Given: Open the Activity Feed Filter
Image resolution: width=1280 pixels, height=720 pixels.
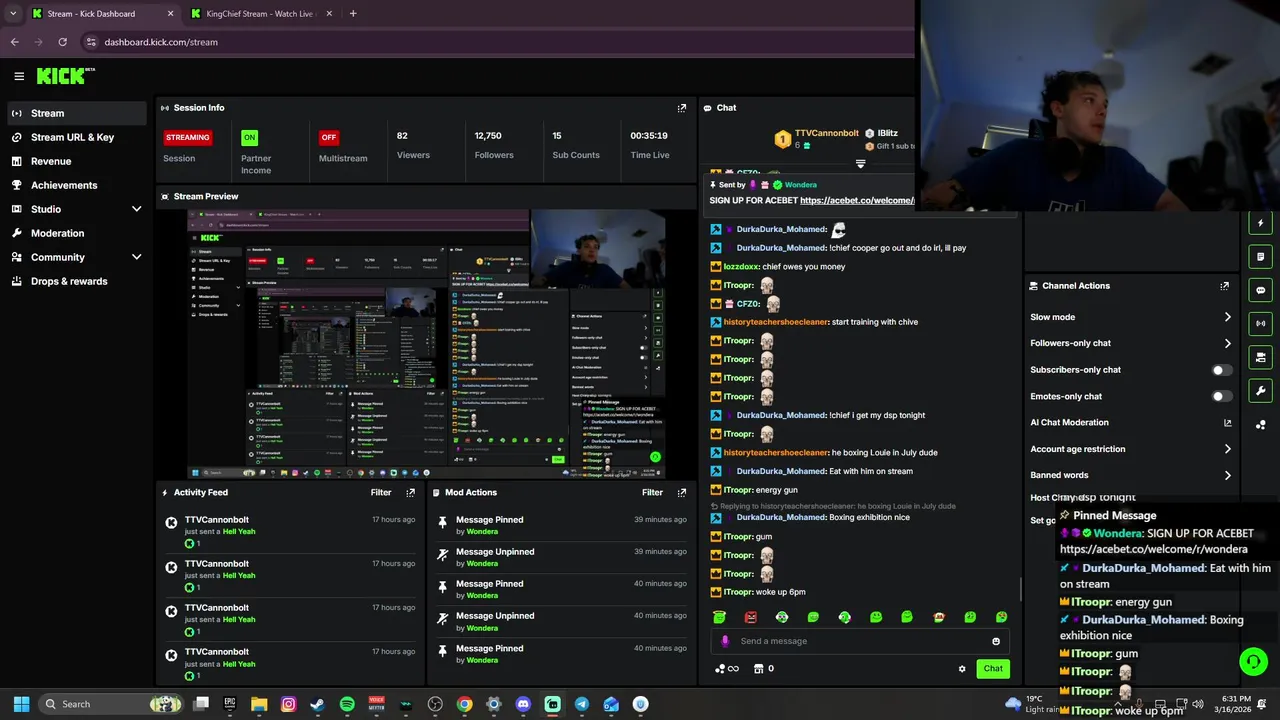Looking at the screenshot, I should [x=381, y=492].
